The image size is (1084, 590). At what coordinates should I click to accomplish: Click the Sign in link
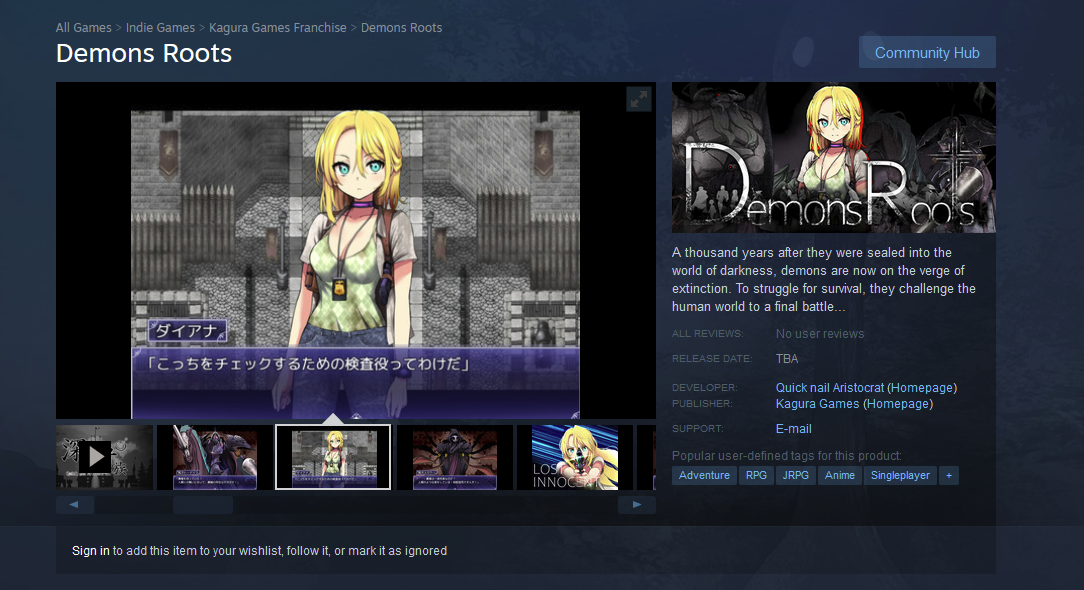point(91,551)
